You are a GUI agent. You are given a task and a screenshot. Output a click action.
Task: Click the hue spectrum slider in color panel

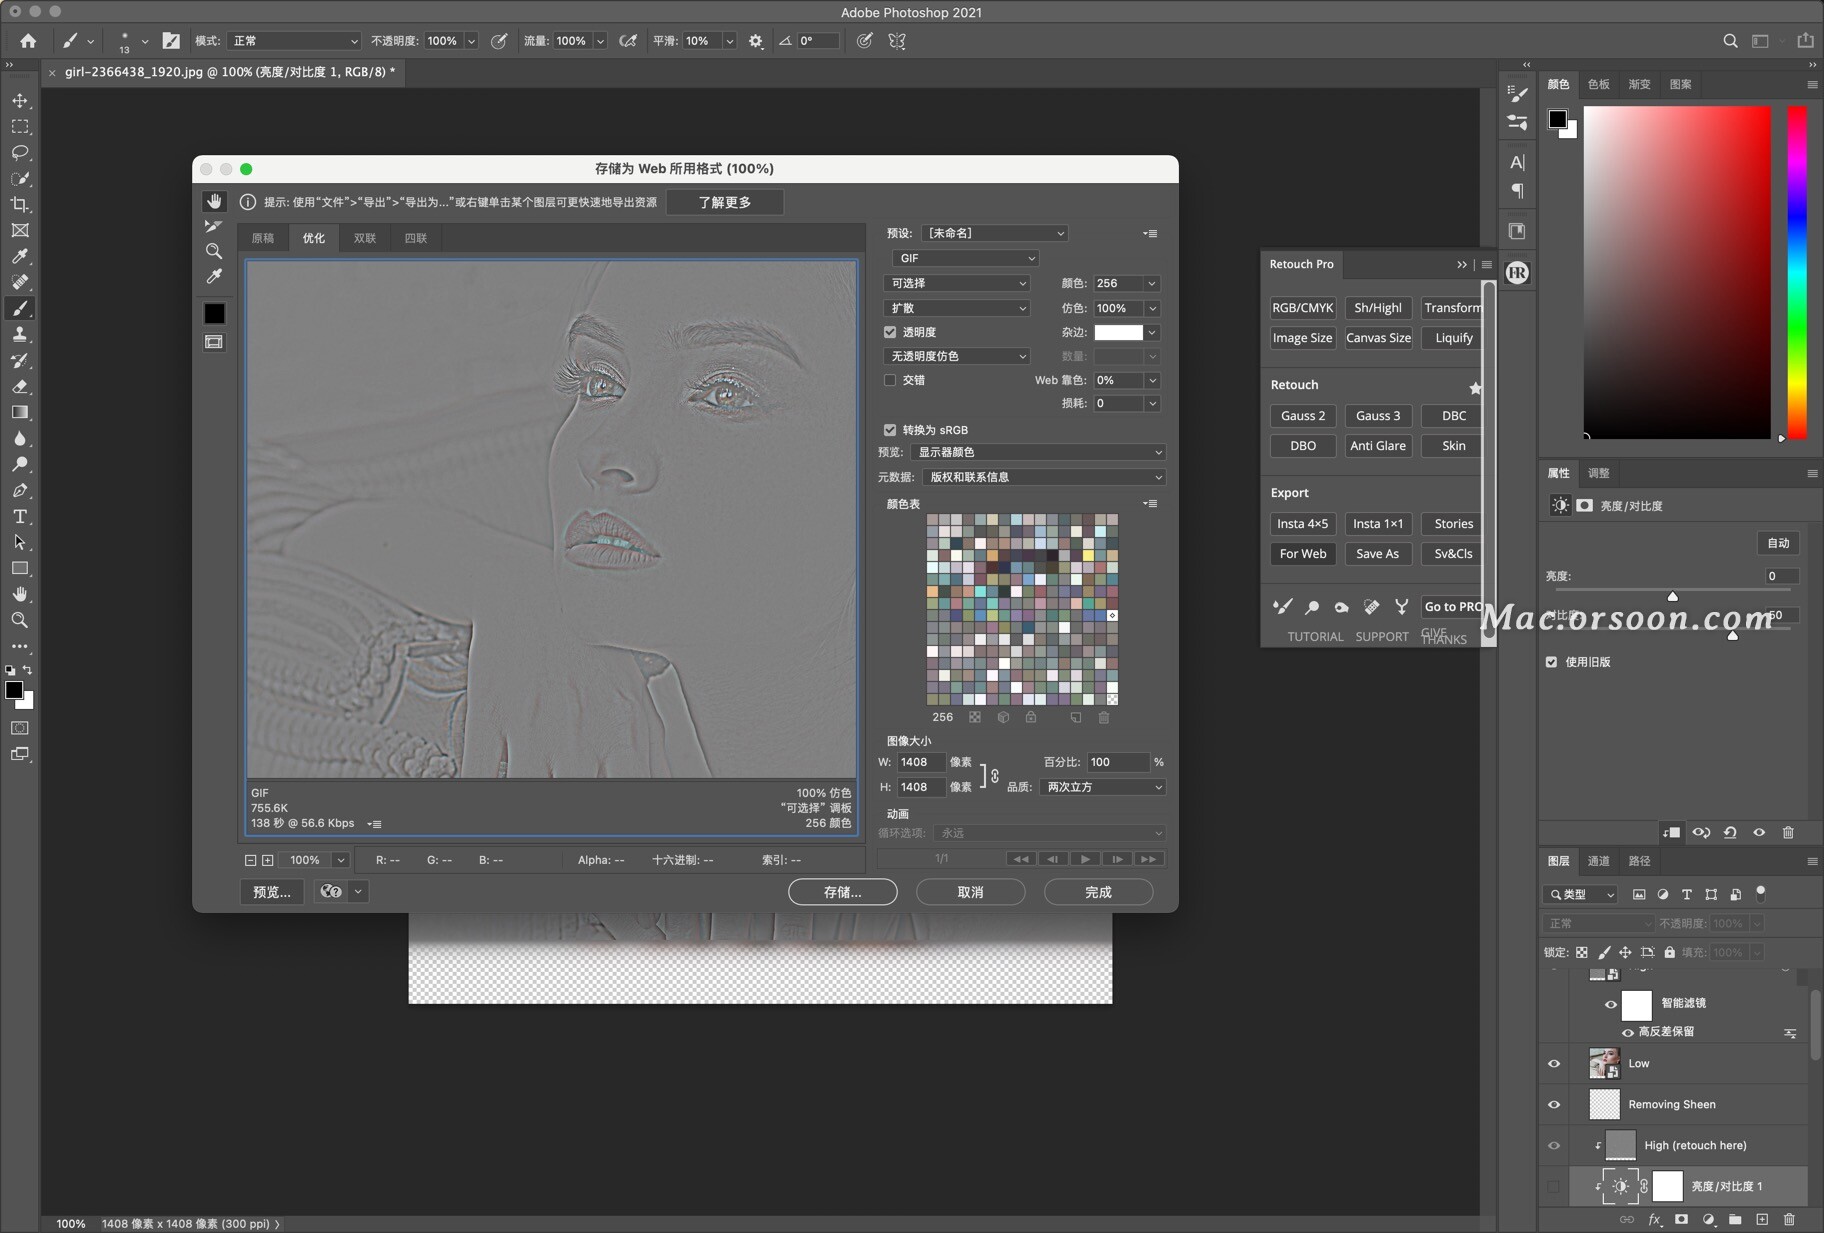pyautogui.click(x=1797, y=272)
